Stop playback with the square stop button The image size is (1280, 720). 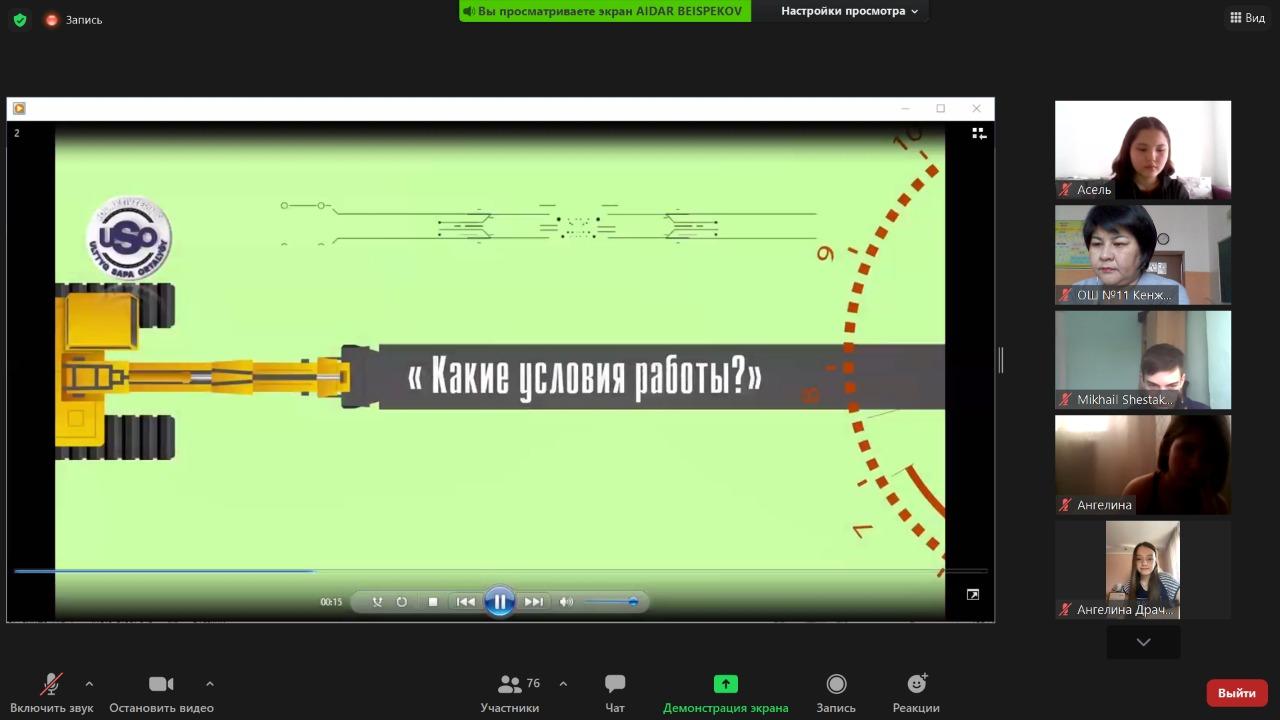click(433, 602)
